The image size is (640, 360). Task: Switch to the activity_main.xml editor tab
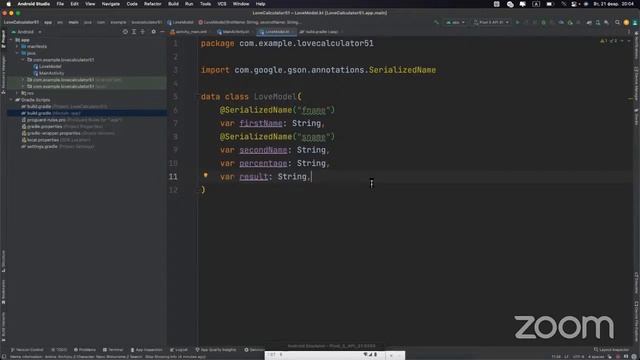click(x=189, y=31)
